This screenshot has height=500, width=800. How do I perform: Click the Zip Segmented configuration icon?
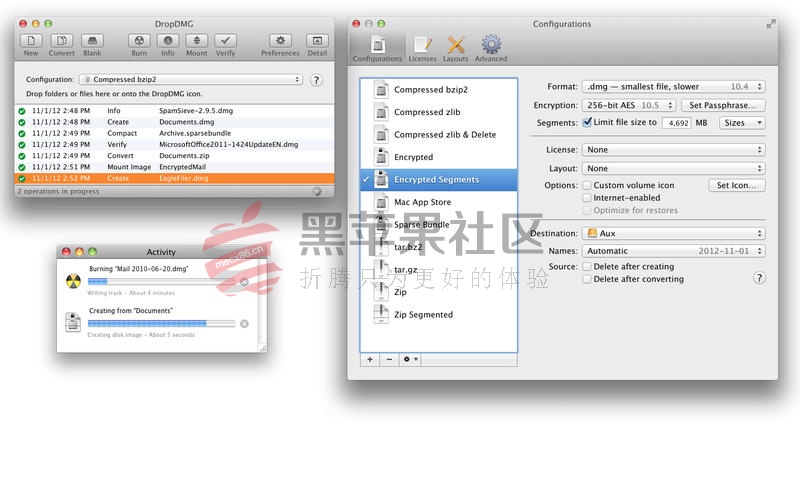coord(381,314)
